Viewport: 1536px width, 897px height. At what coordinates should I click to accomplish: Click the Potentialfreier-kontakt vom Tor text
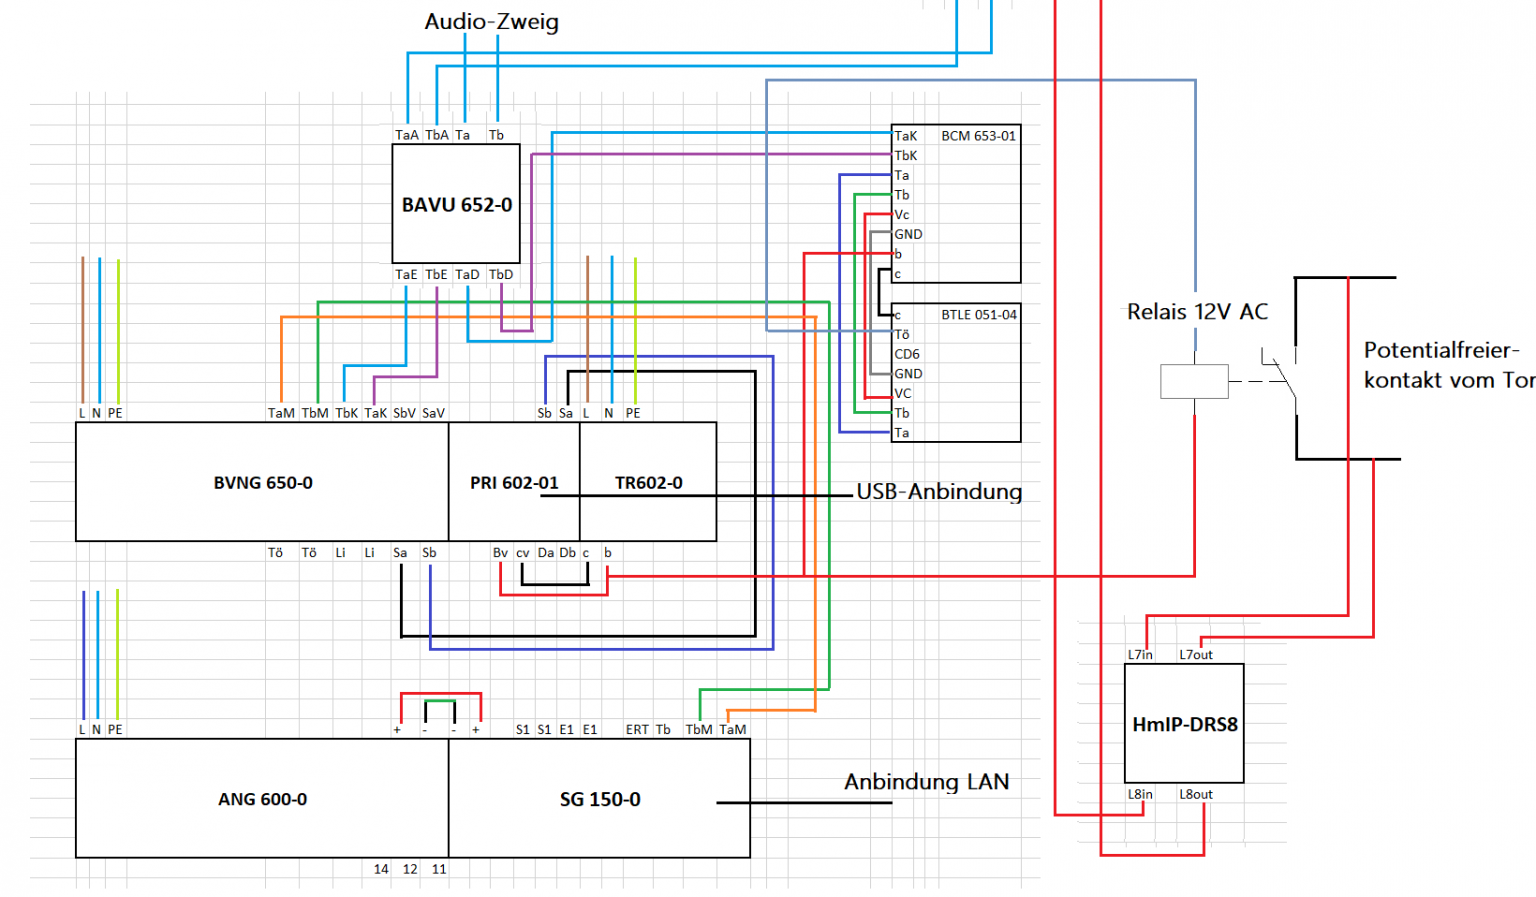[1447, 365]
